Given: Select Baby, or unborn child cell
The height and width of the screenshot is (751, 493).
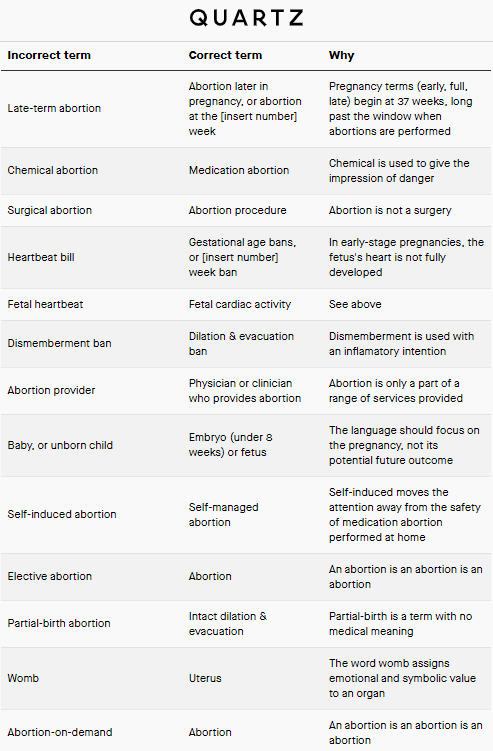Looking at the screenshot, I should 60,445.
